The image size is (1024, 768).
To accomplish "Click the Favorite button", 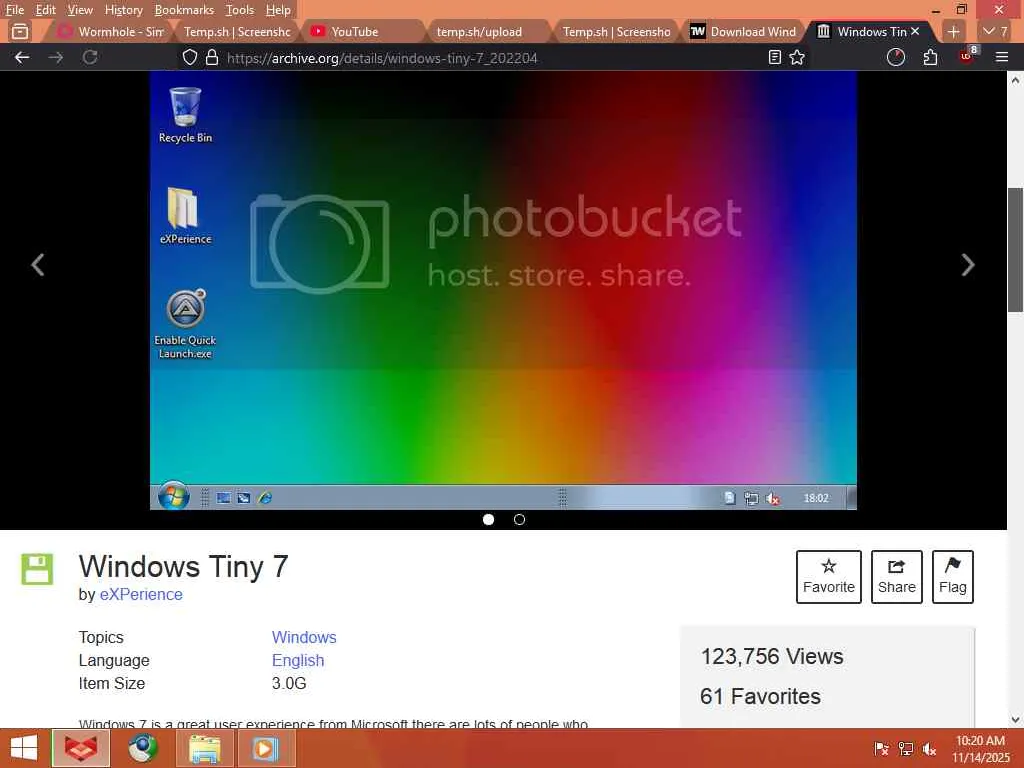I will point(829,577).
